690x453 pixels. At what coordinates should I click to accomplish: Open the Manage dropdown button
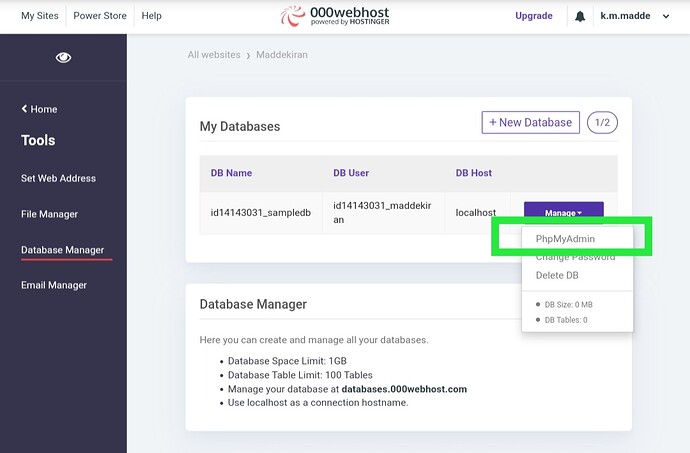(563, 213)
